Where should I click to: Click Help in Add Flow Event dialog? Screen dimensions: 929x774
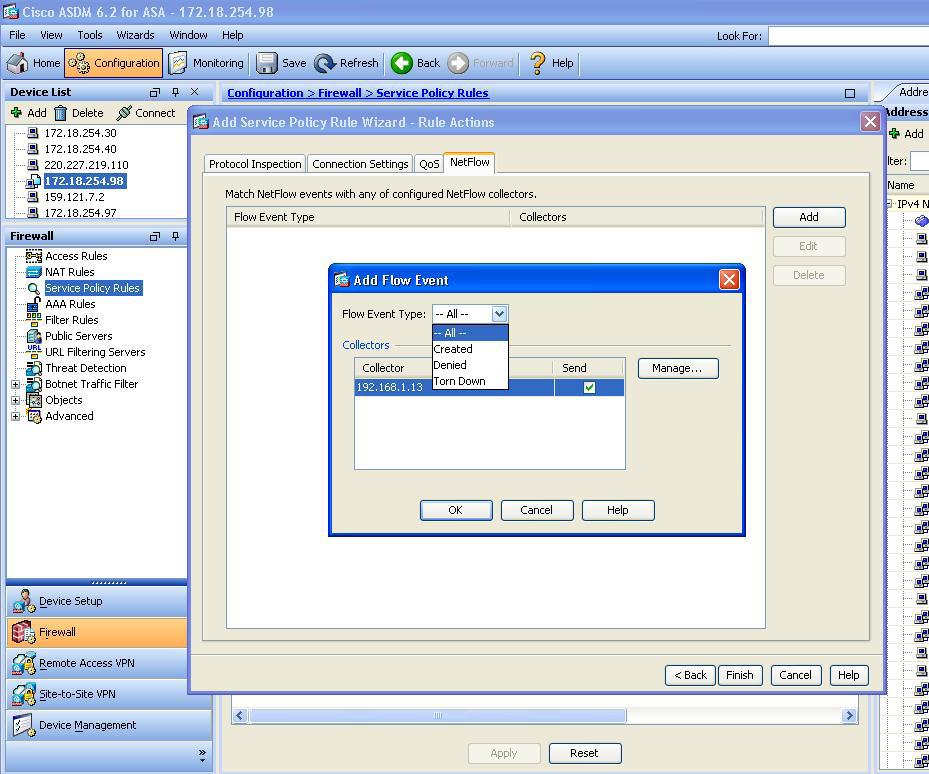click(x=618, y=510)
